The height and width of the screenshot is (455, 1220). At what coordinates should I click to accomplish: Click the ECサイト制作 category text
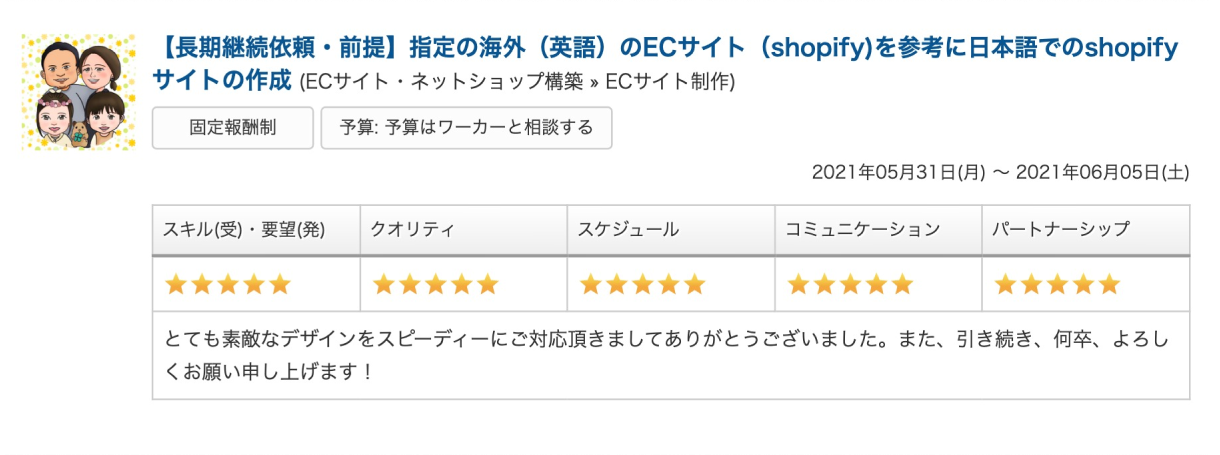pyautogui.click(x=670, y=82)
